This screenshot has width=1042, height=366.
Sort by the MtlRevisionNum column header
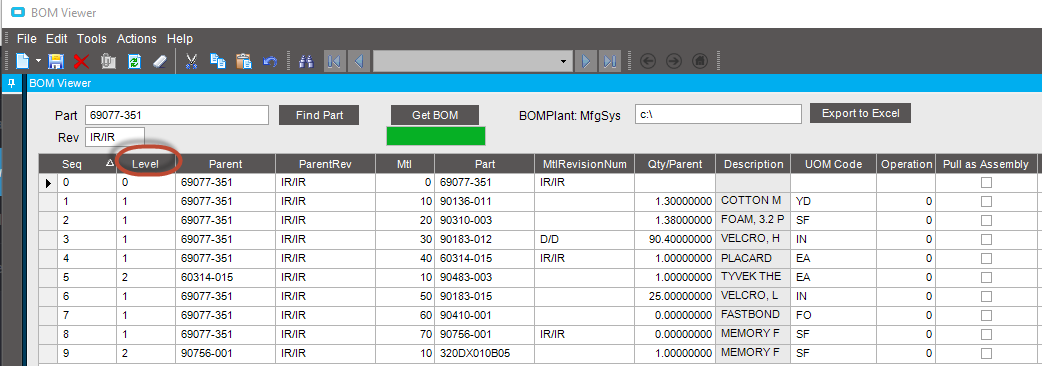(583, 164)
